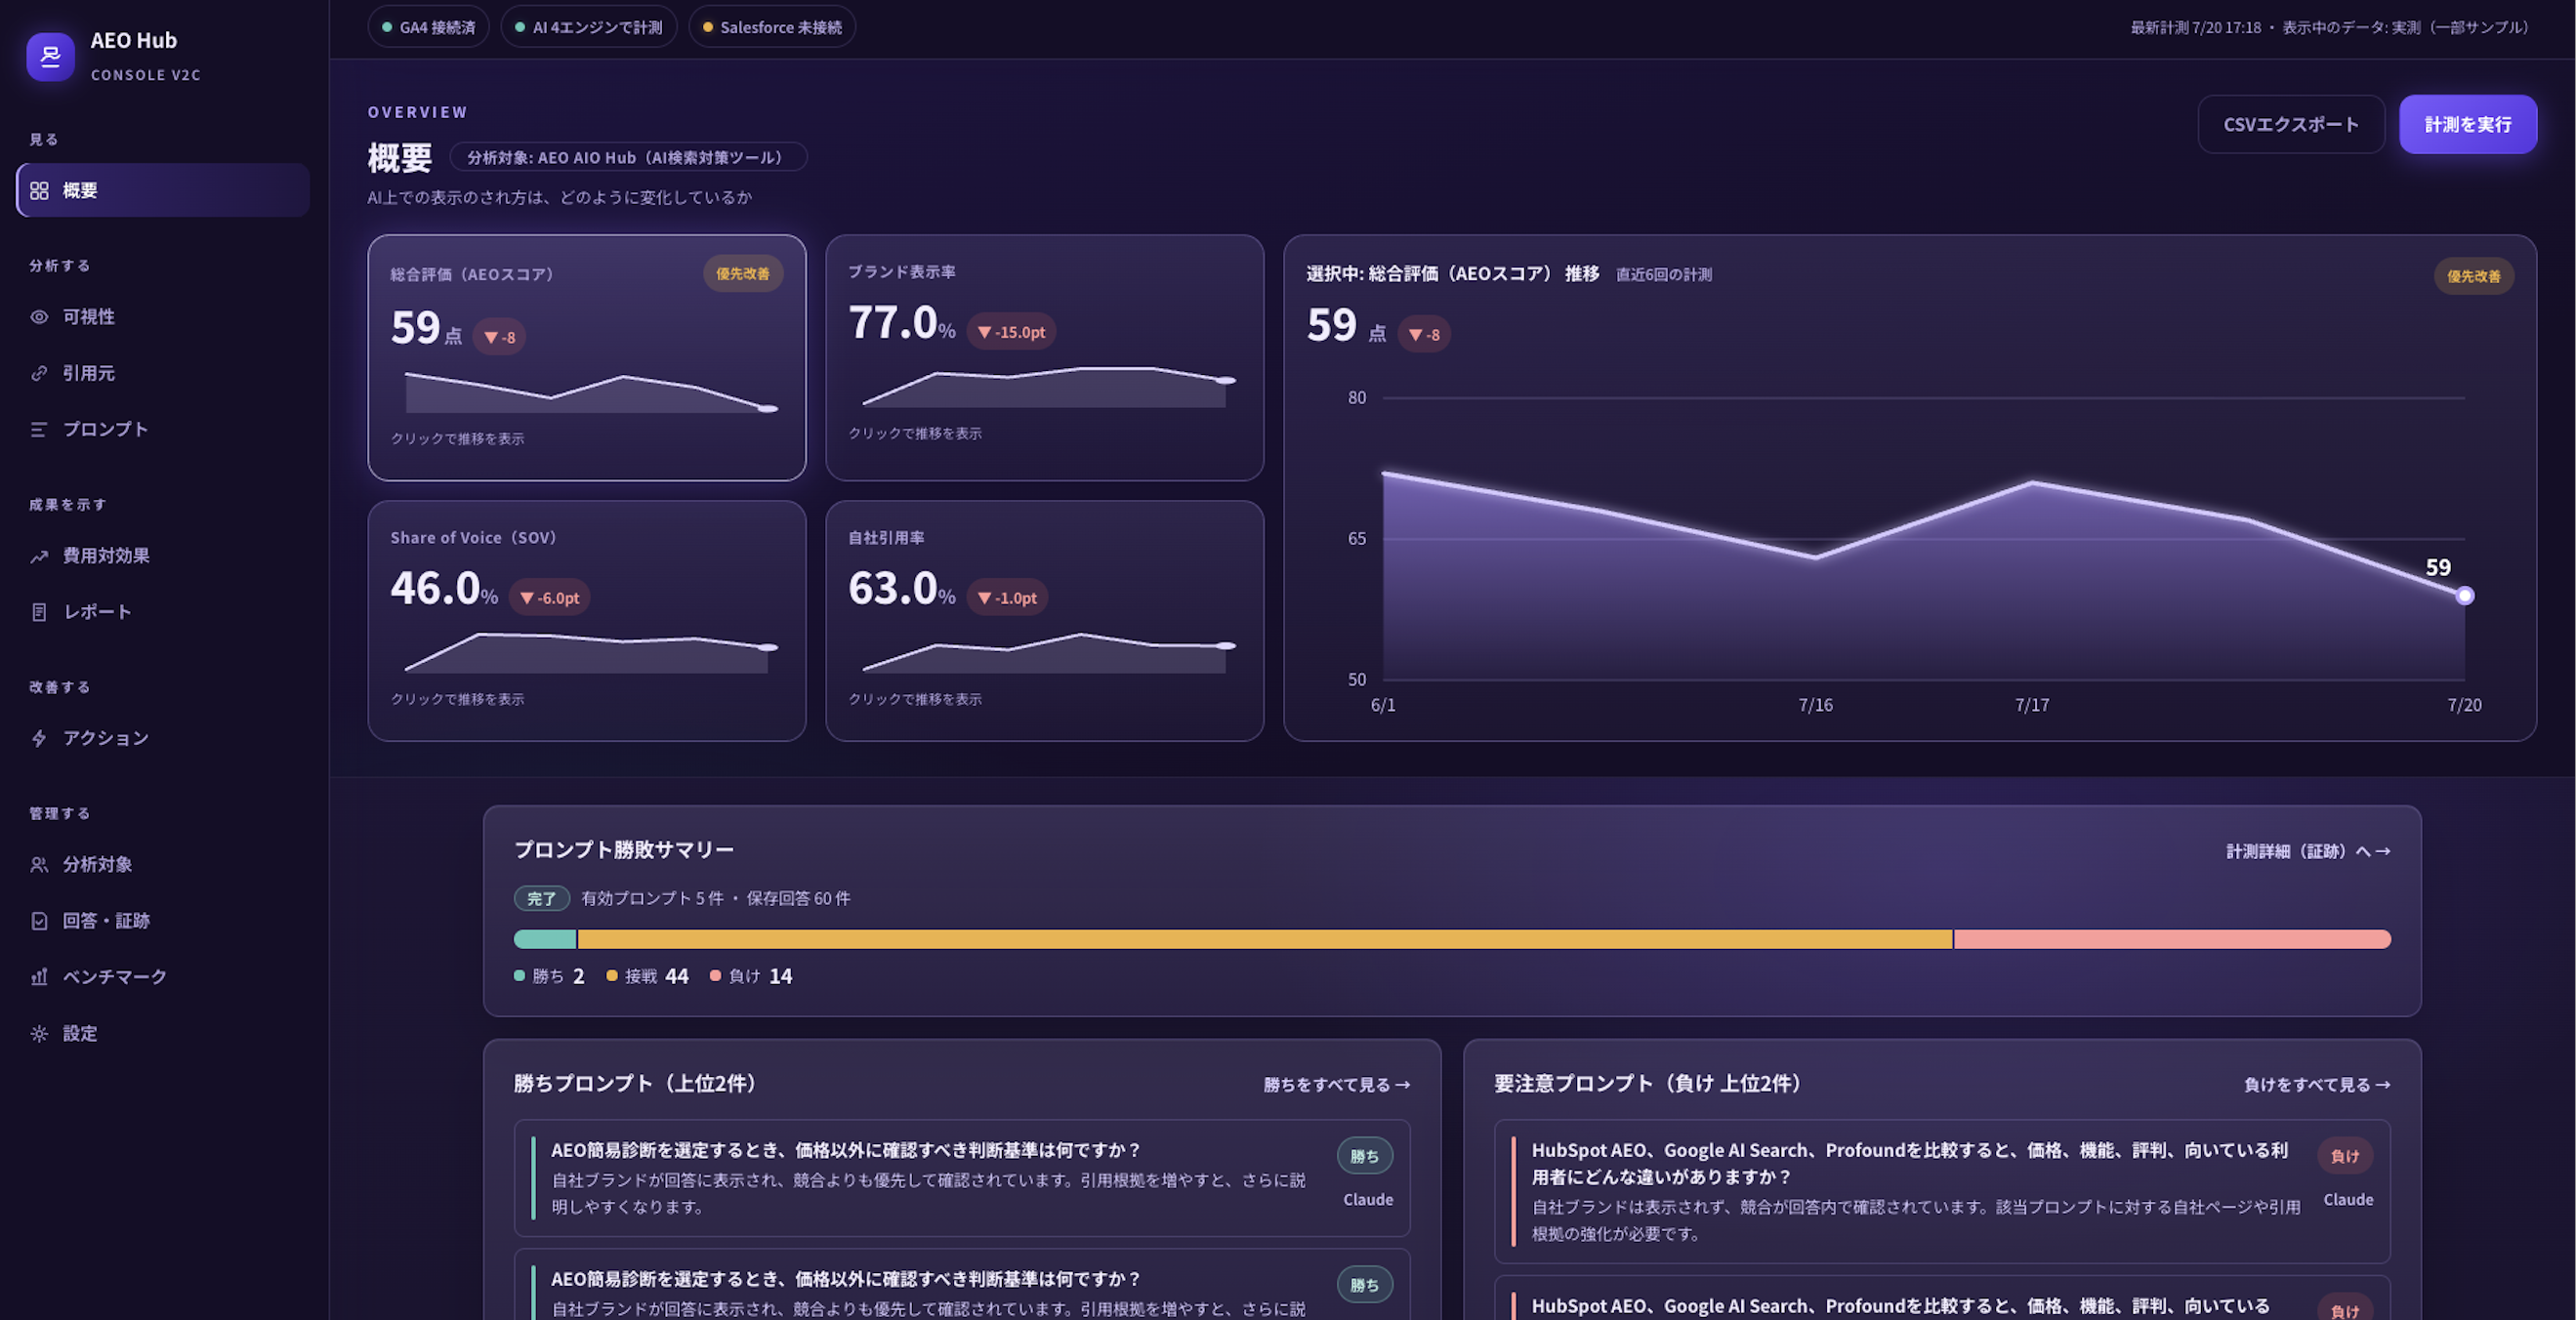Click the 勝ち 2 legend item
The height and width of the screenshot is (1320, 2576).
[549, 976]
